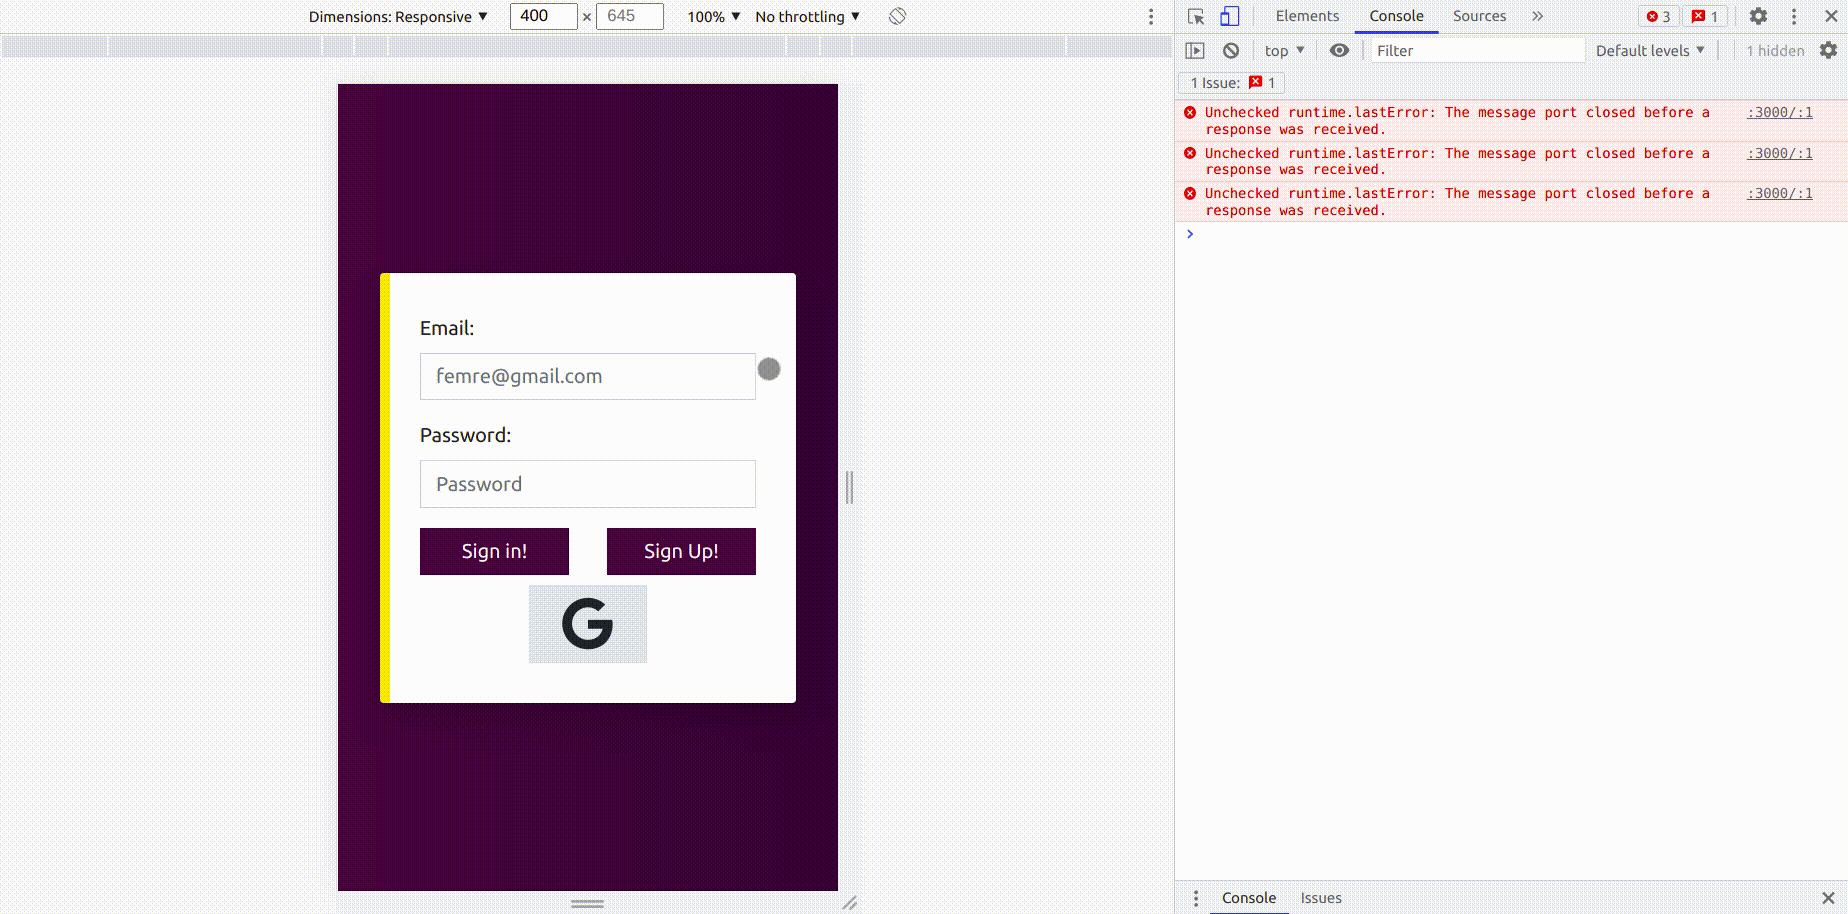Switch to the Console tab

coord(1396,16)
